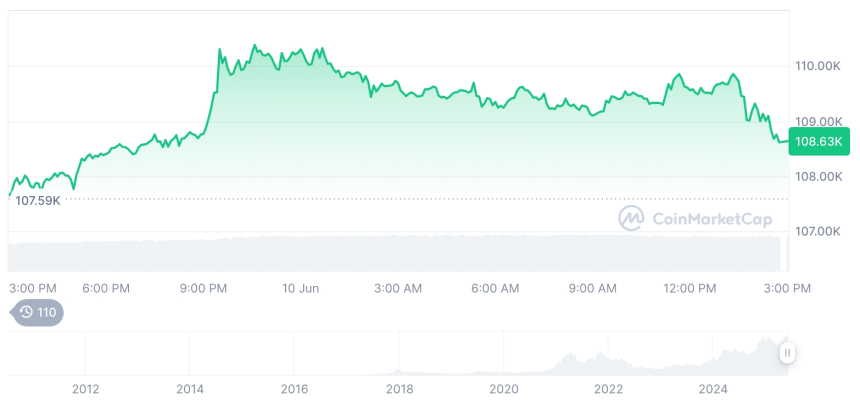The width and height of the screenshot is (860, 401).
Task: Click the 6:00 AM time axis label
Action: 495,288
